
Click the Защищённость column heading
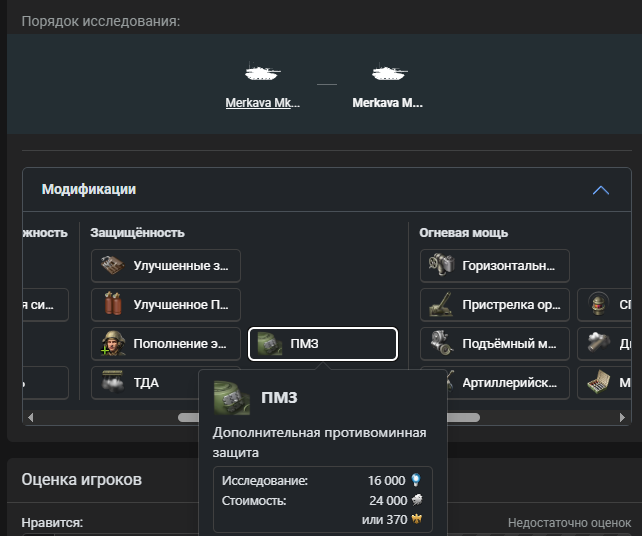(138, 233)
